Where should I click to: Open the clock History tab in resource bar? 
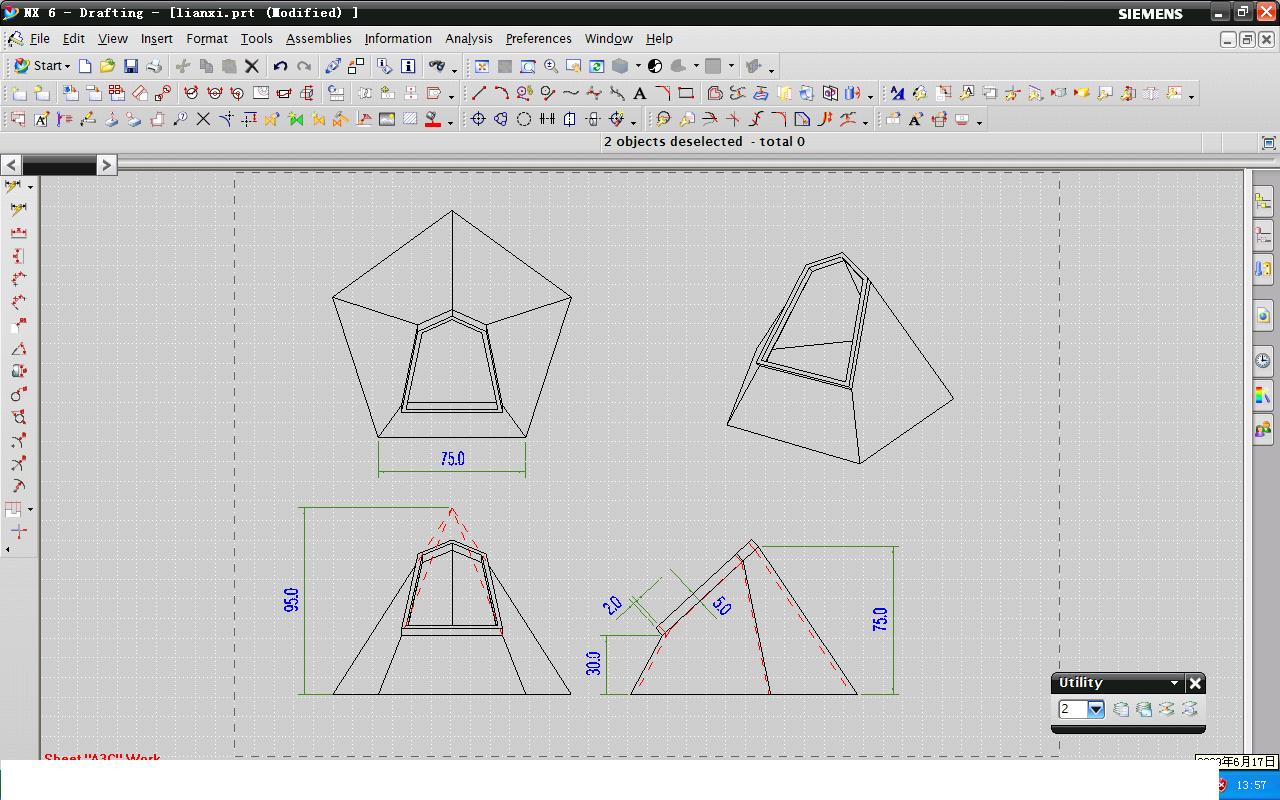pyautogui.click(x=1263, y=361)
